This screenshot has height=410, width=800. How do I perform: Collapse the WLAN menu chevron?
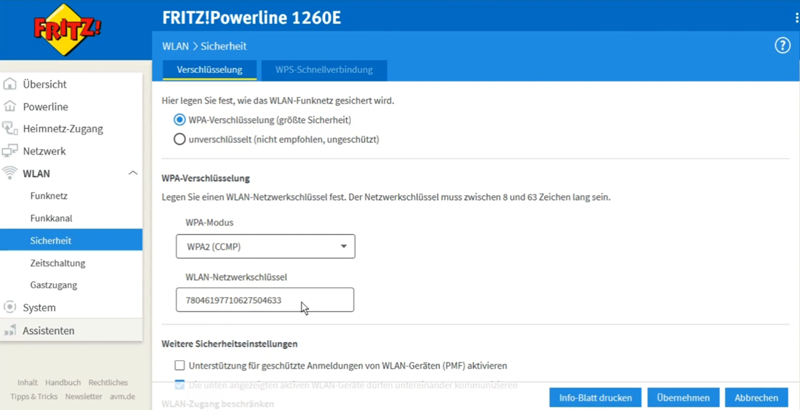[x=133, y=173]
